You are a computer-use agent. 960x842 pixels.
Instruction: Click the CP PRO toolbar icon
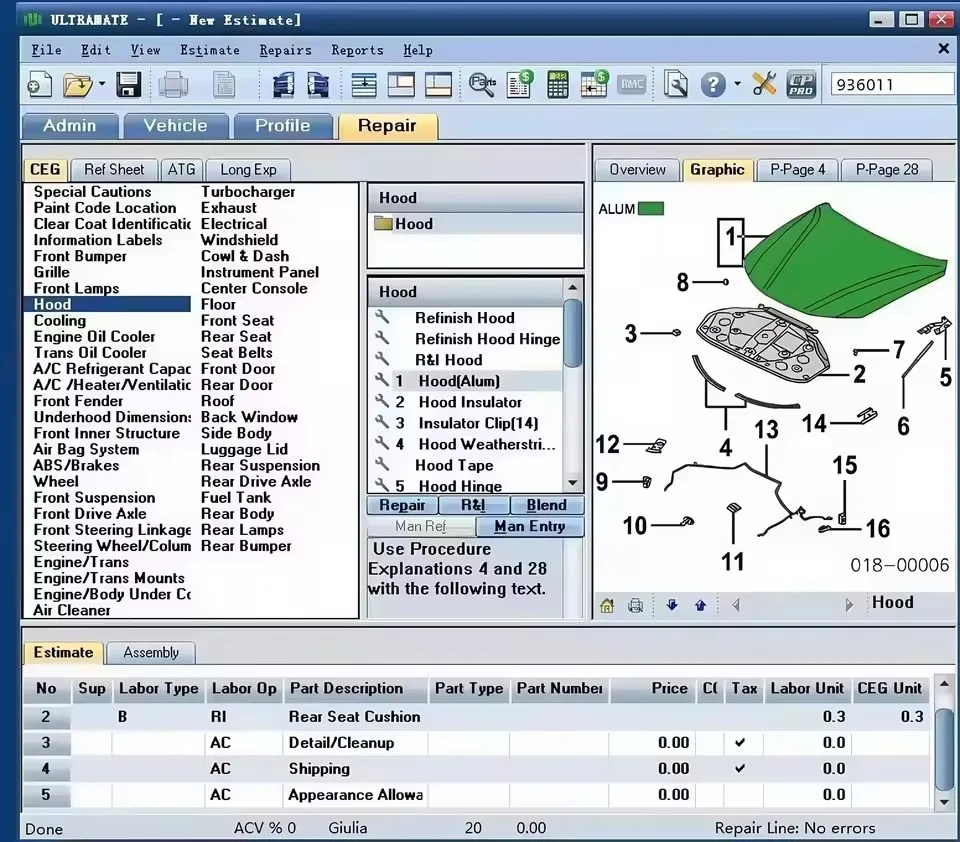[801, 85]
